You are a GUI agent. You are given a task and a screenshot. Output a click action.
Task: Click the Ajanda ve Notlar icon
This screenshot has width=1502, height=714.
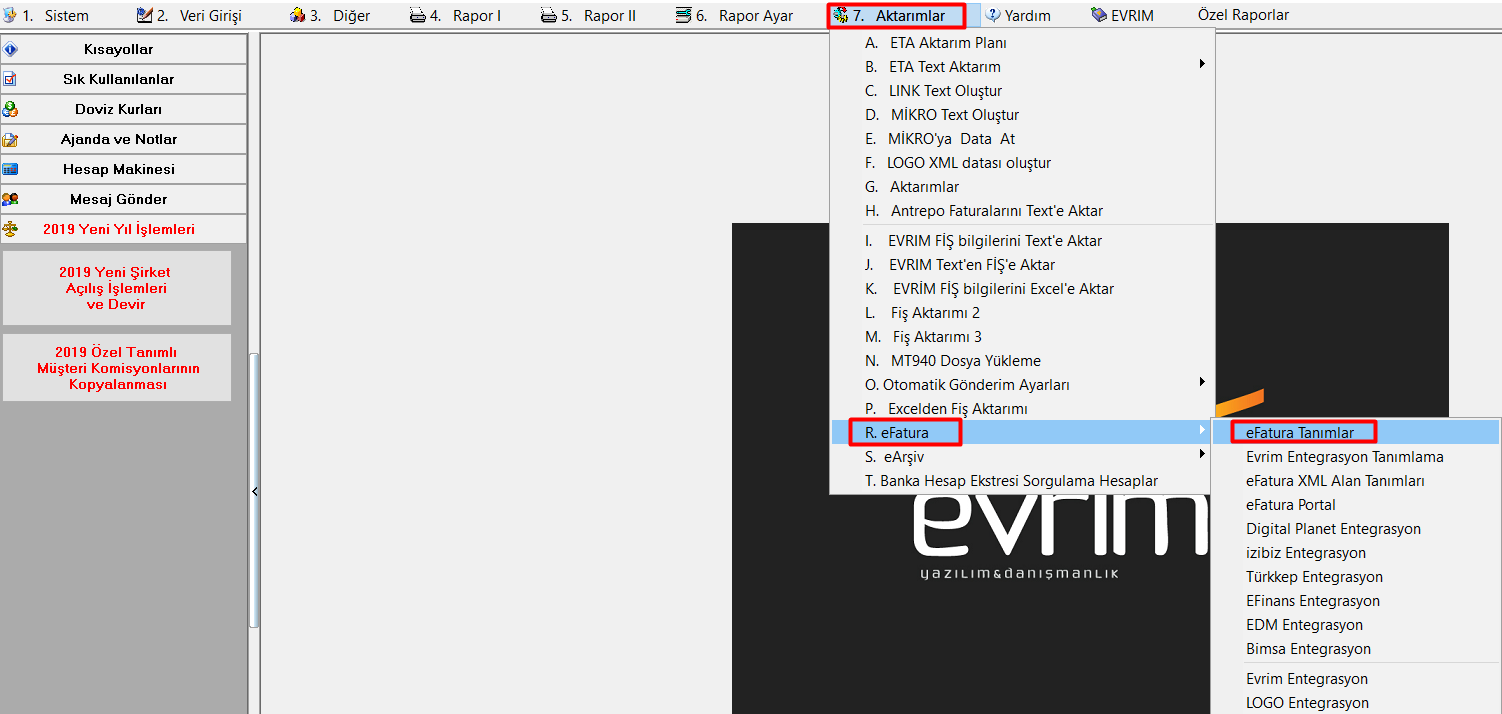10,139
